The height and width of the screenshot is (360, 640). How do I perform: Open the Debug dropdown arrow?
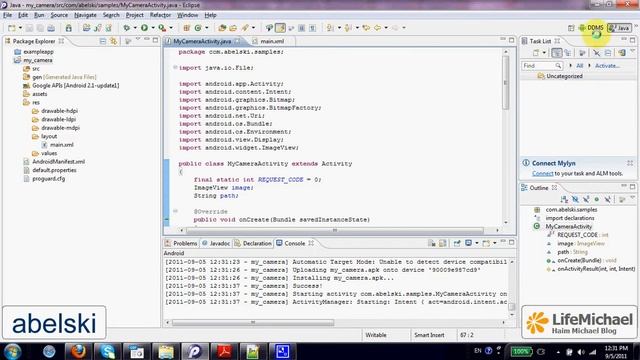[x=135, y=28]
